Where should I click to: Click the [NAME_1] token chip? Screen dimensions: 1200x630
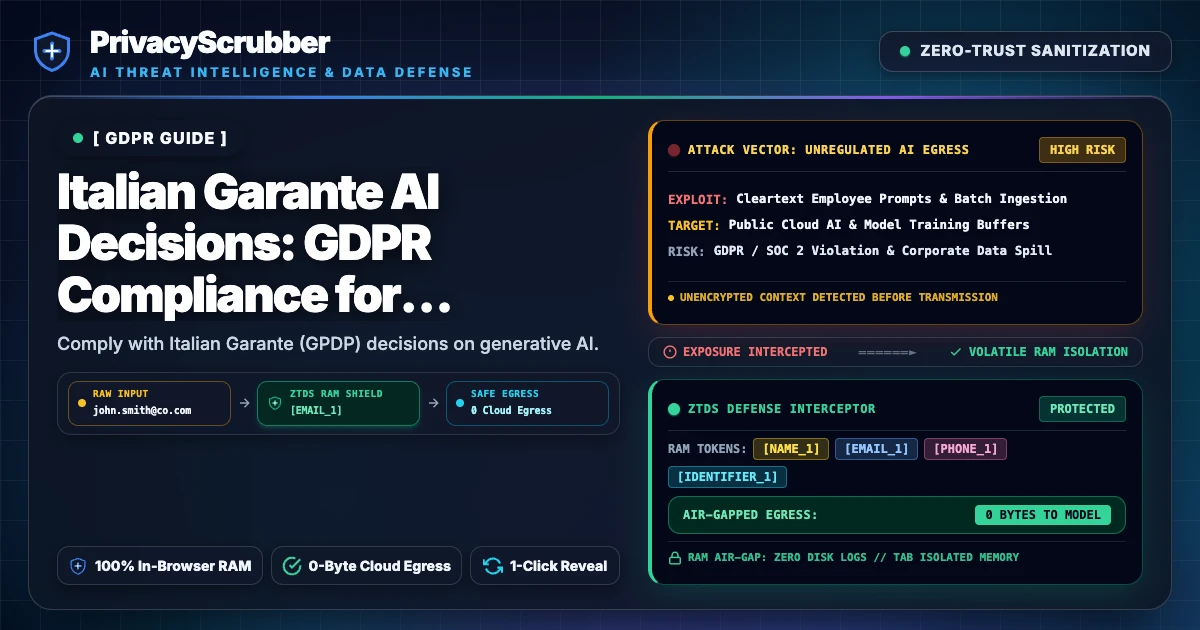tap(791, 449)
